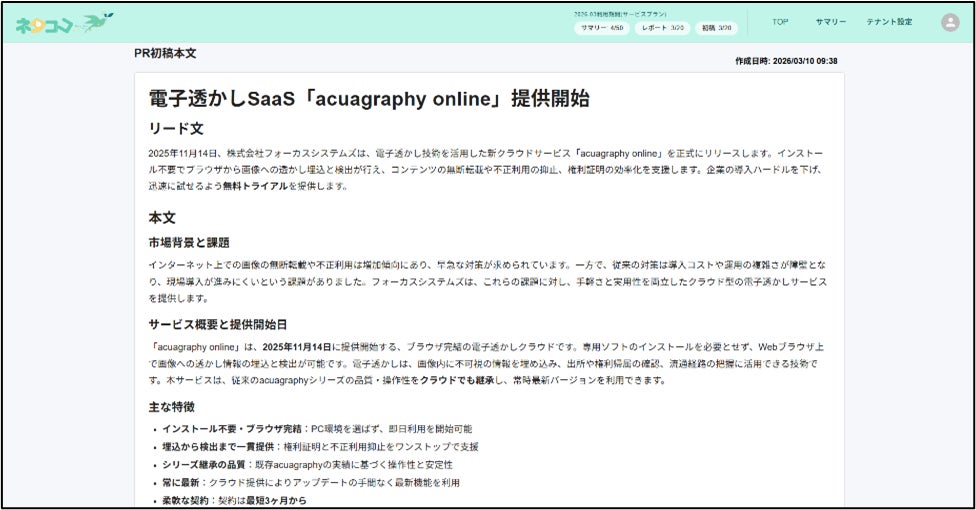976x510 pixels.
Task: Click the bold クラウドでも継承 text
Action: pos(458,380)
